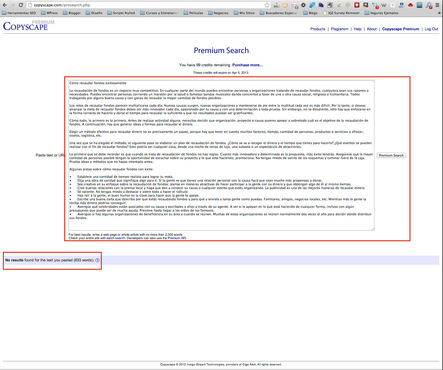Open the Herramientas SEO bookmark folder
Image resolution: width=443 pixels, height=370 pixels.
tap(19, 13)
